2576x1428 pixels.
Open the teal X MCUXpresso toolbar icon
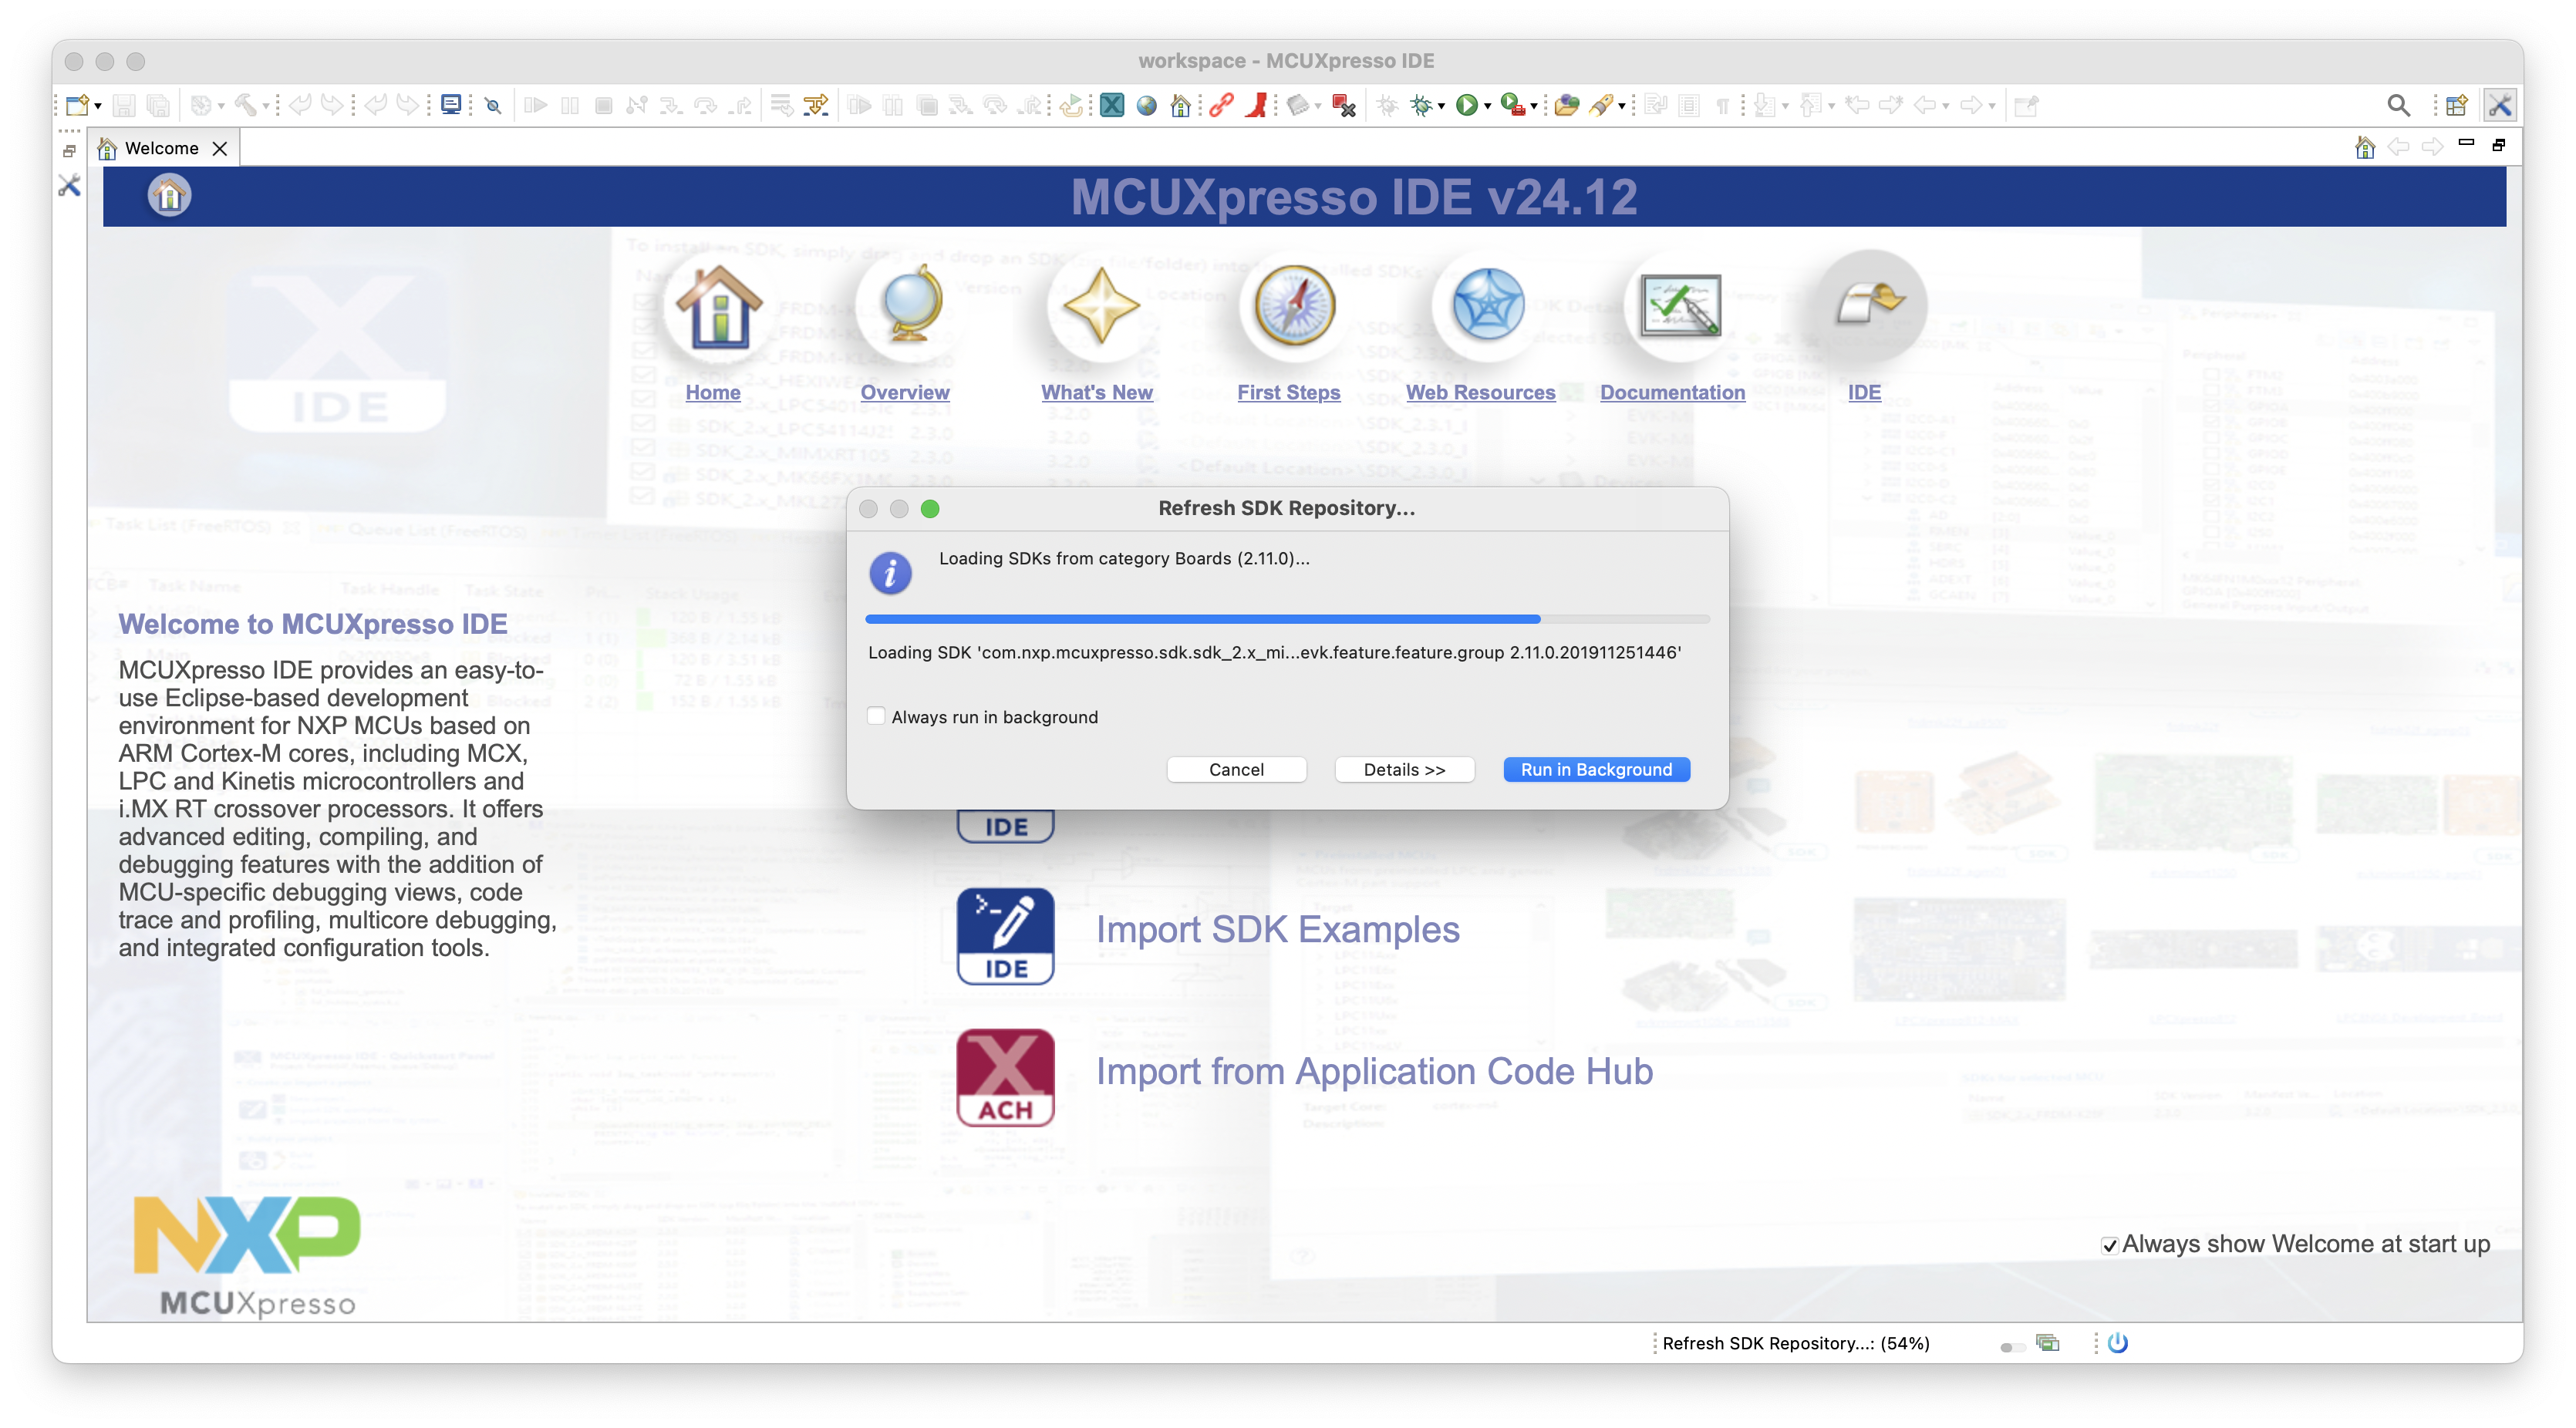(x=1112, y=105)
